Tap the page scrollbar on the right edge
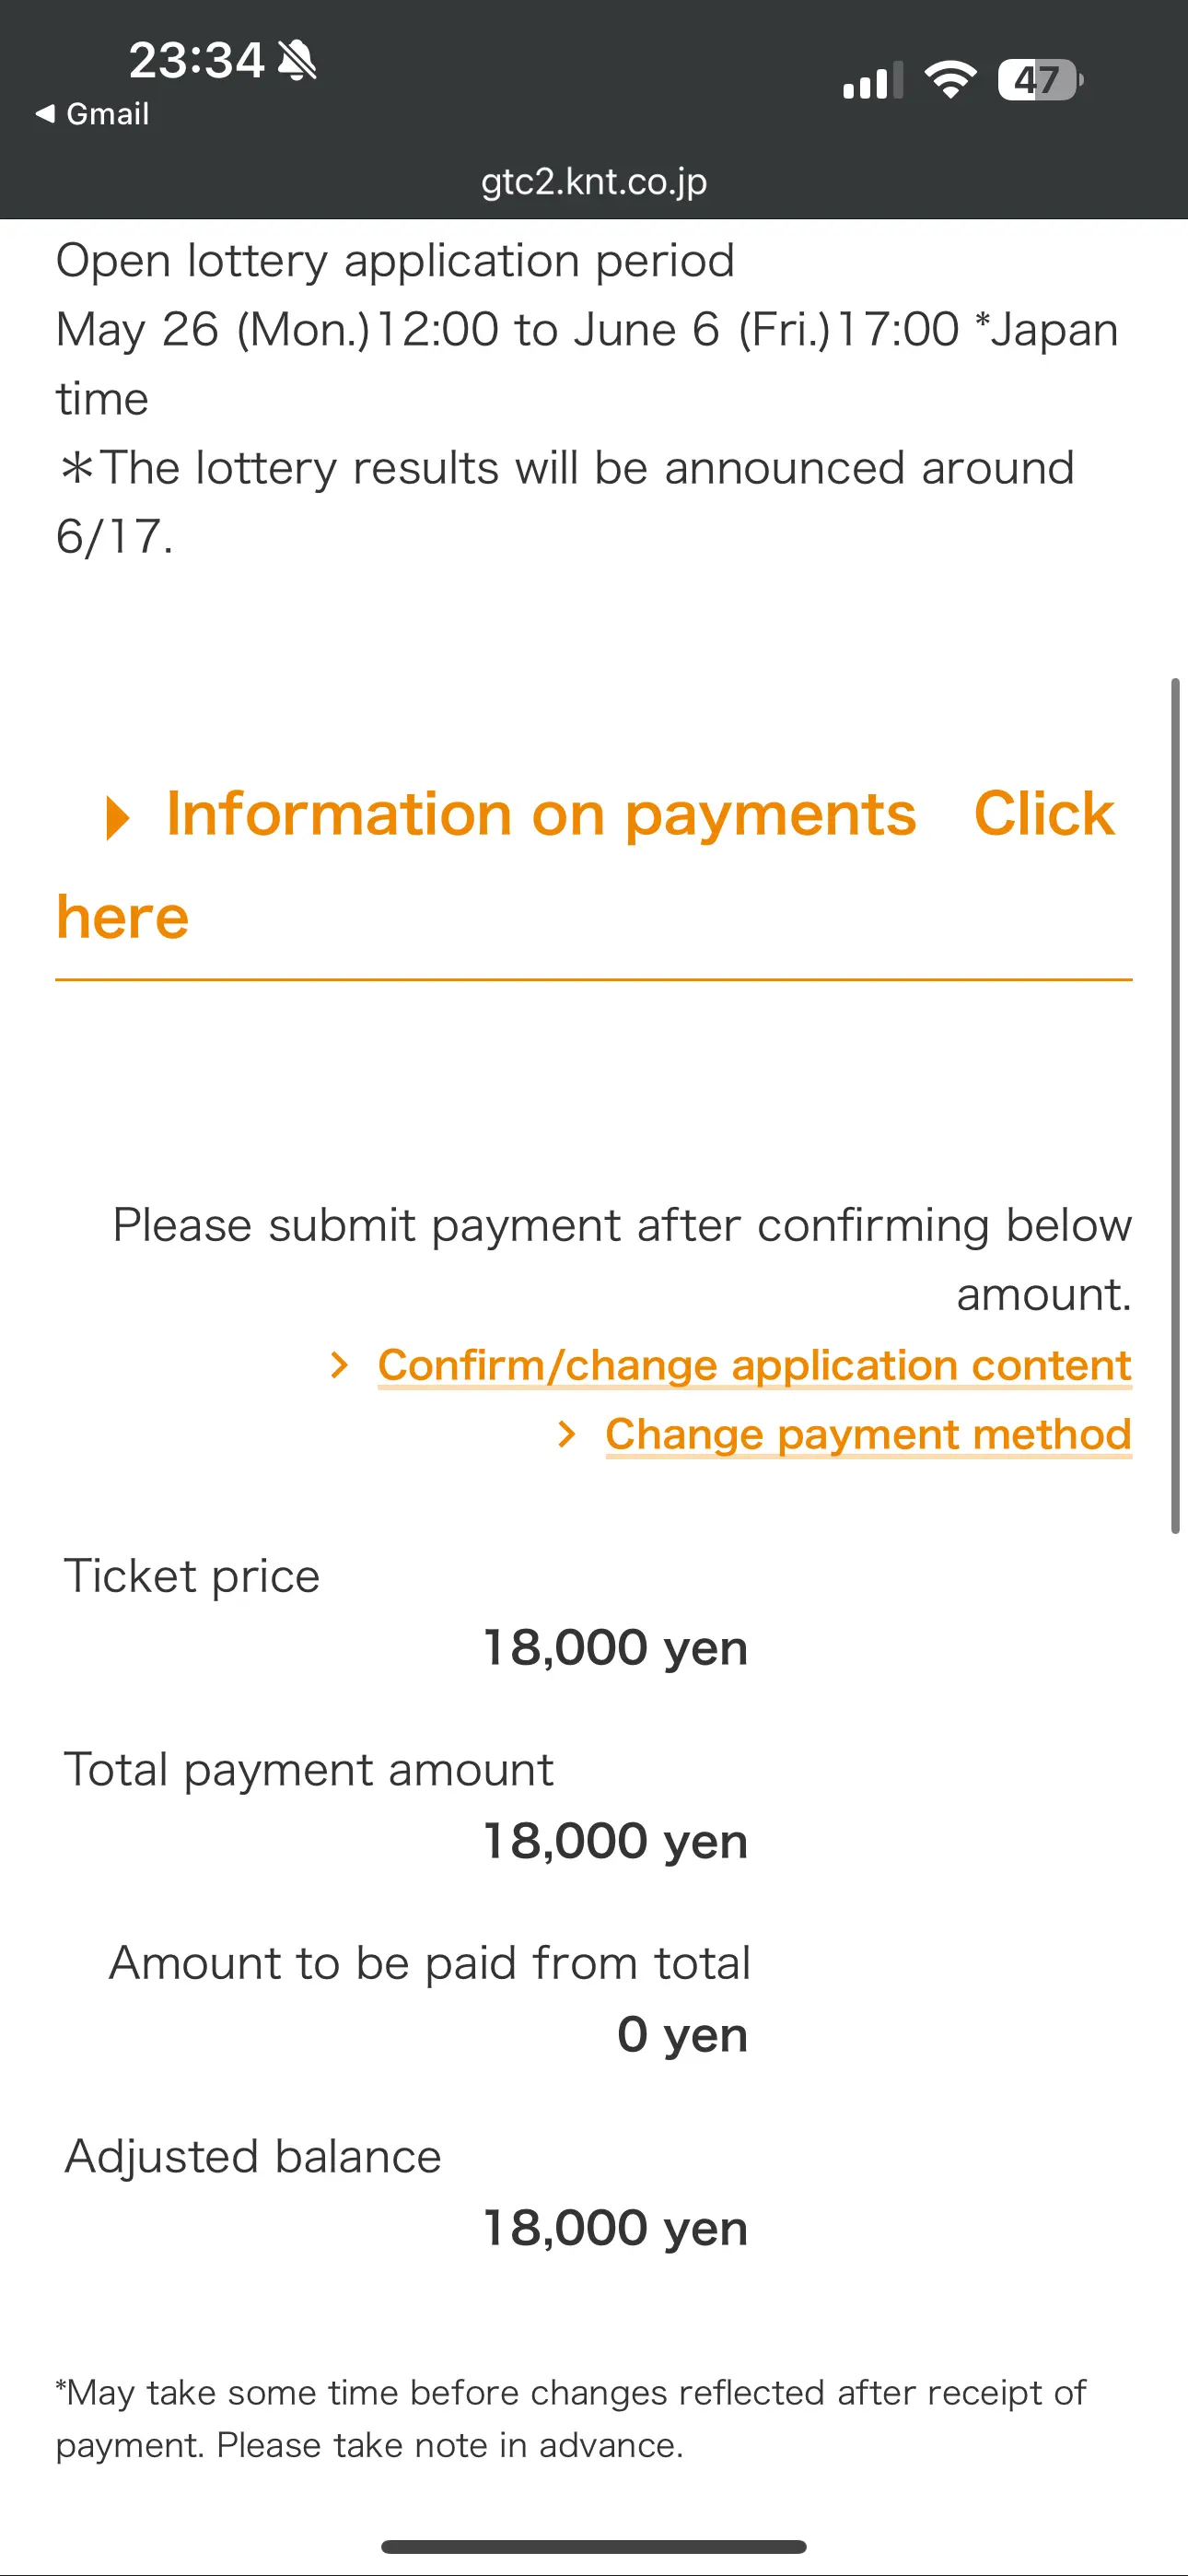This screenshot has width=1188, height=2576. 1175,1105
